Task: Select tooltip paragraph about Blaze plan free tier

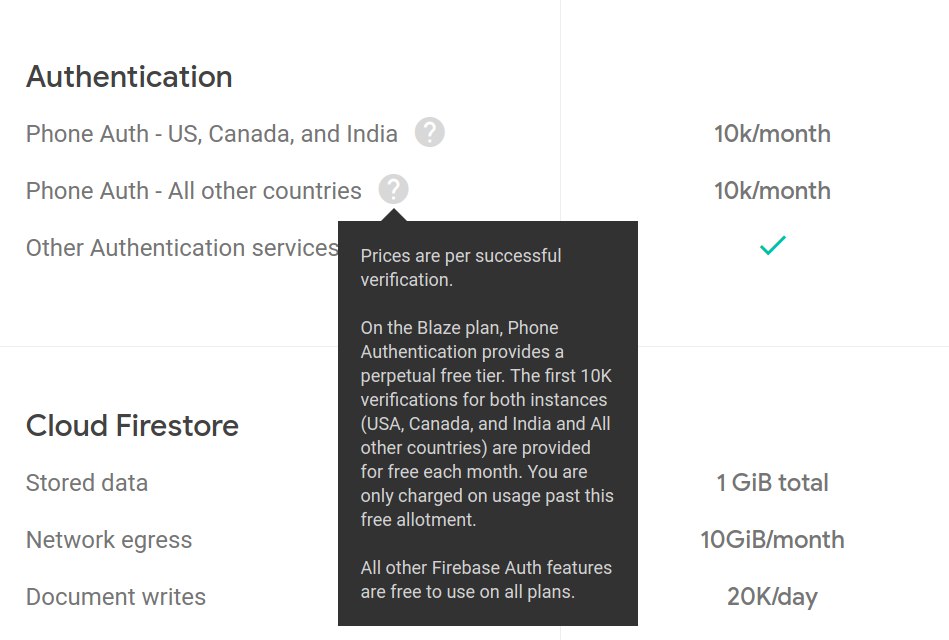Action: point(487,423)
